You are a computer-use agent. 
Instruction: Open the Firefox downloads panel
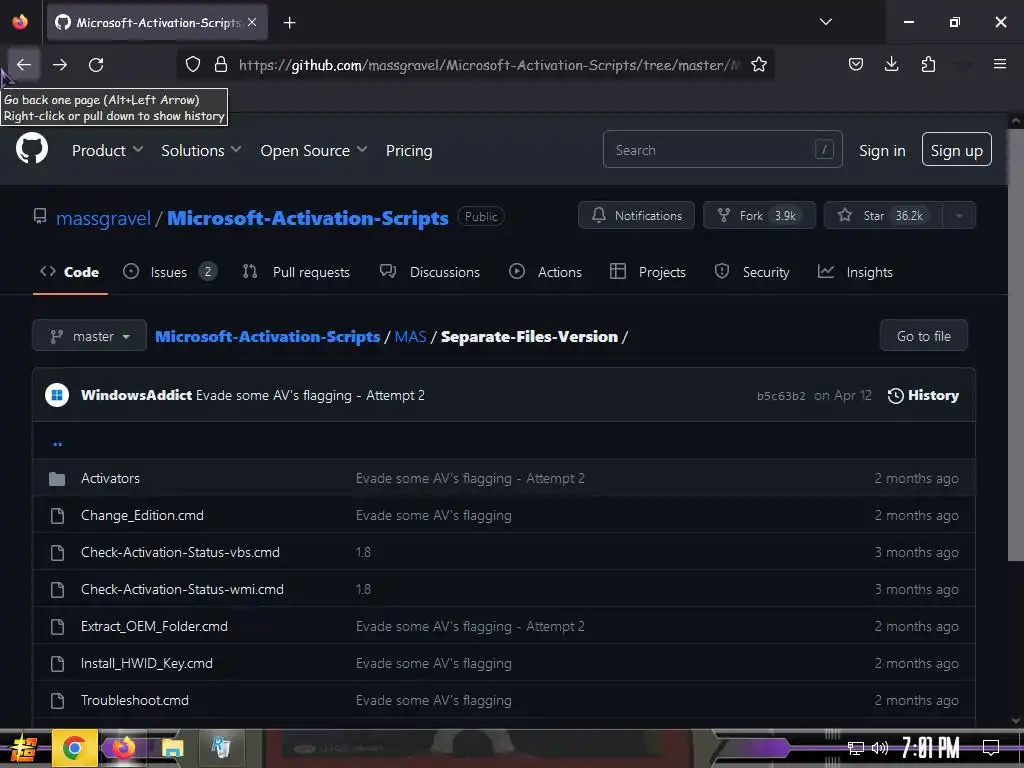[891, 64]
